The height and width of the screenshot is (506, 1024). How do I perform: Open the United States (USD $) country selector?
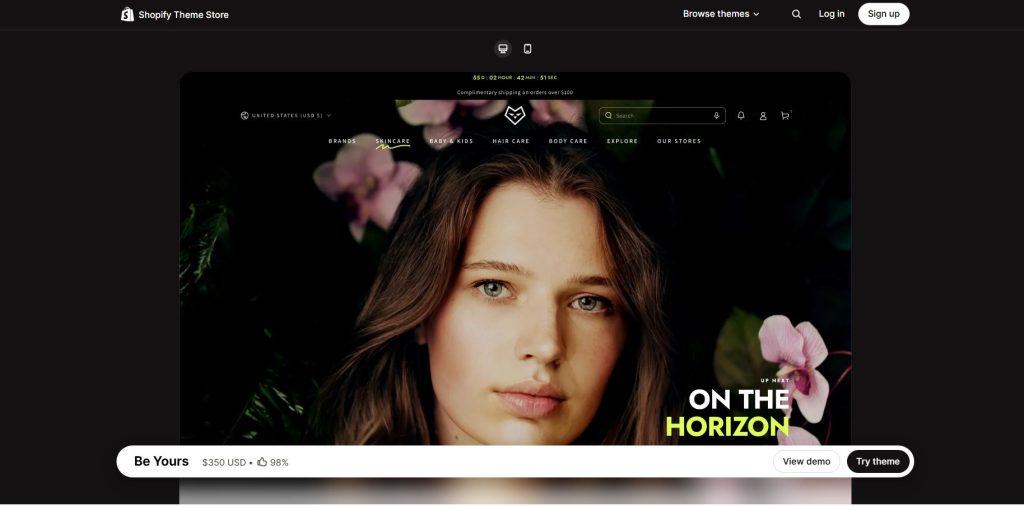(x=286, y=116)
